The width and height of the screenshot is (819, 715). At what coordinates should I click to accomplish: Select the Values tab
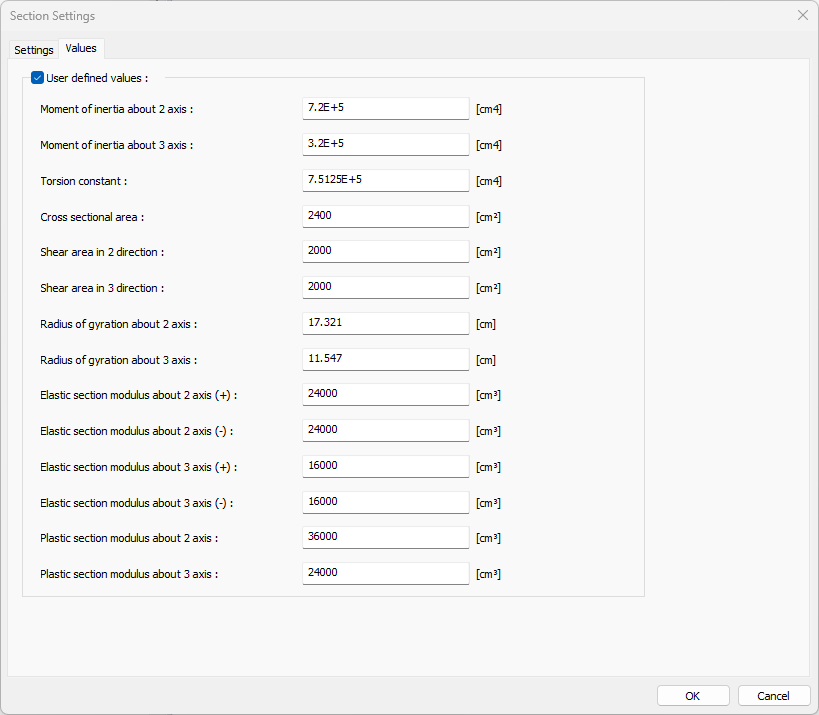[x=81, y=49]
